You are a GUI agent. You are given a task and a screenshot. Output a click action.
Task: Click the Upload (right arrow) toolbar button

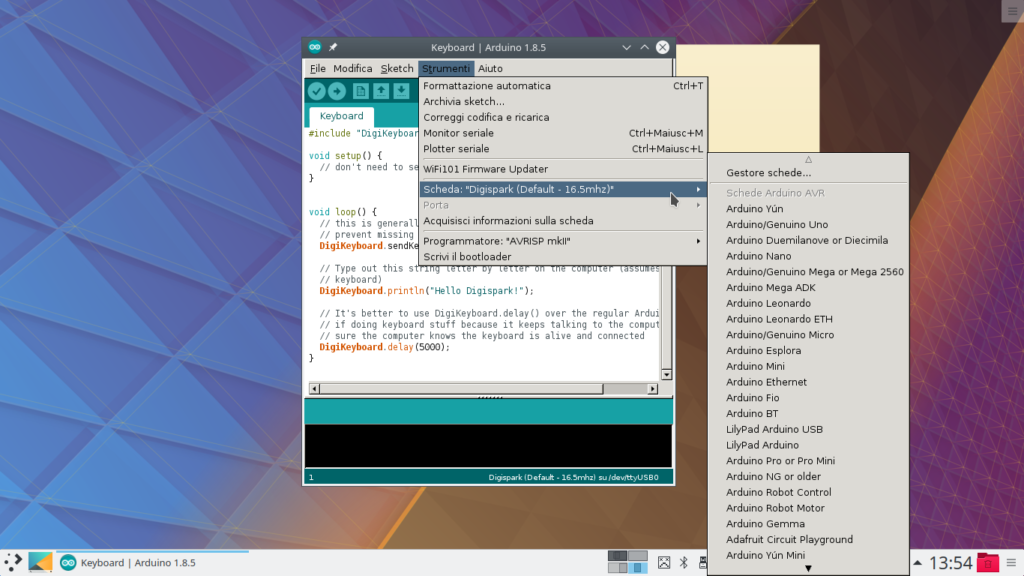pyautogui.click(x=338, y=91)
